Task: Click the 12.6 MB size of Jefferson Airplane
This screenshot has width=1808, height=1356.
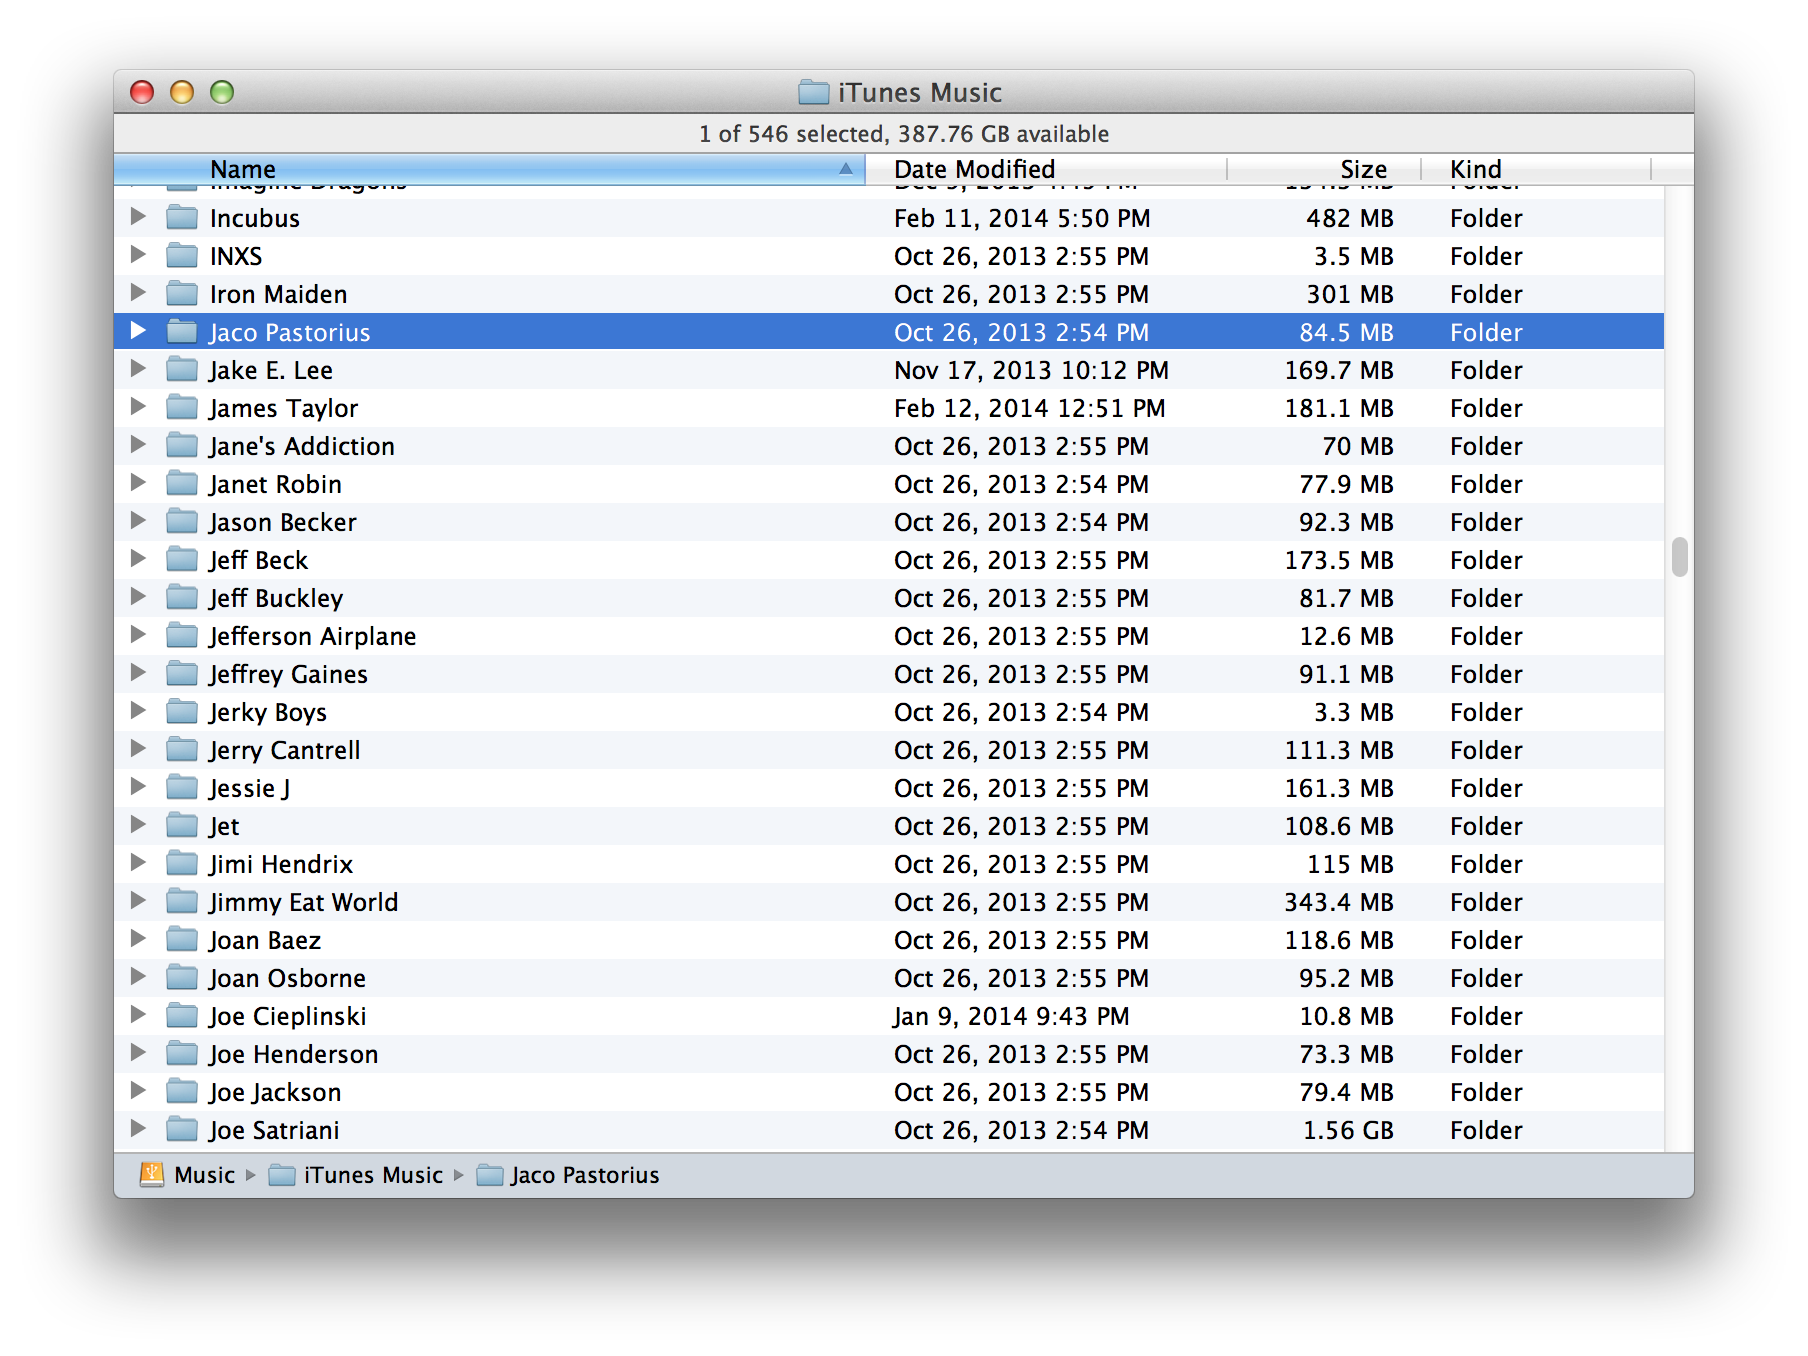Action: (1346, 636)
